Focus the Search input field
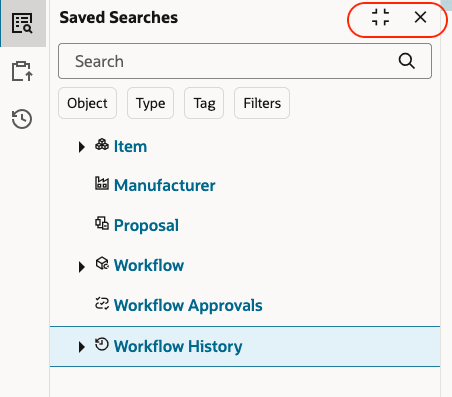Screen dimensions: 452x397 [x=245, y=61]
